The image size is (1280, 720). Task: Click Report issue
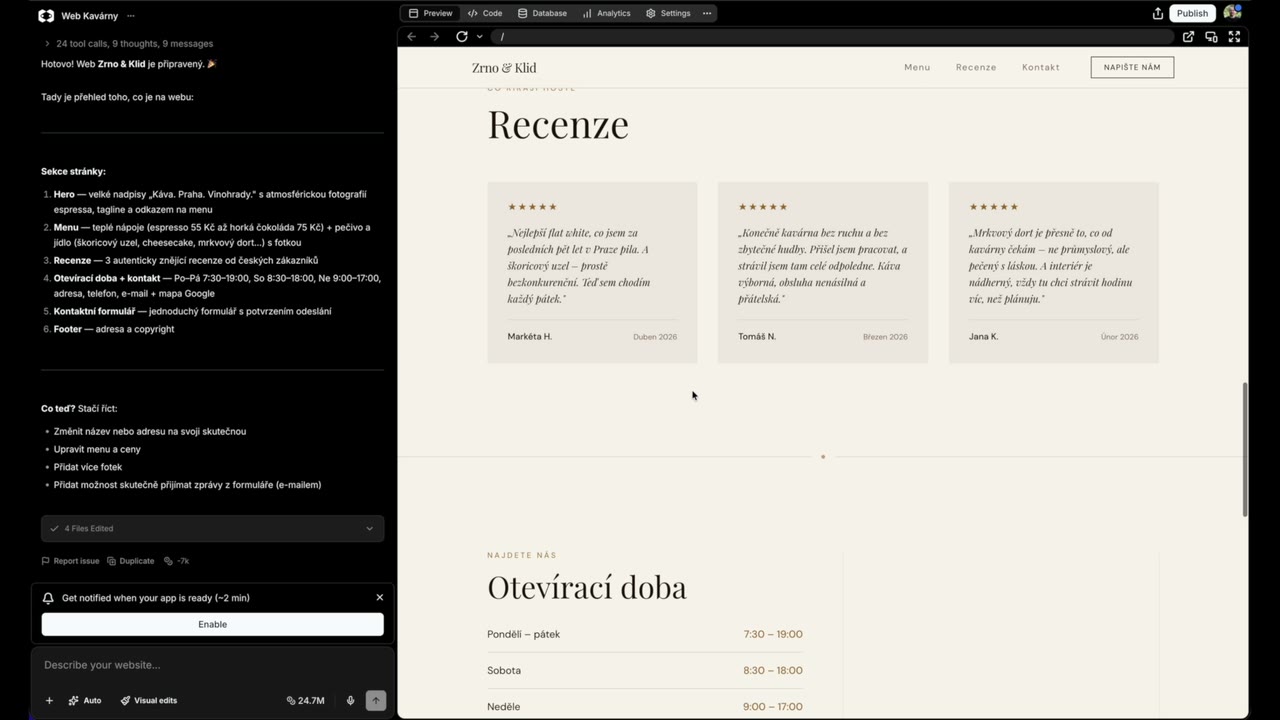coord(70,561)
